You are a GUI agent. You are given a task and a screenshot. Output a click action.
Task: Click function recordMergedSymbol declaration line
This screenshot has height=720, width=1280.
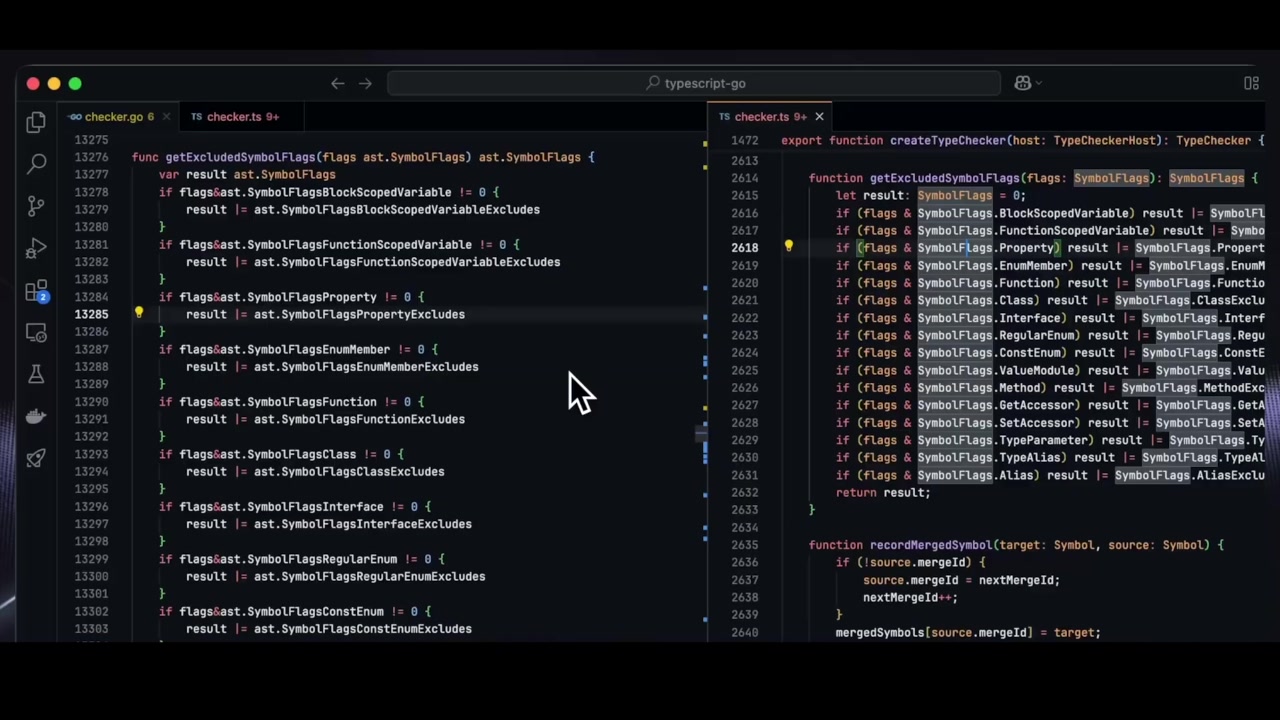pos(1016,545)
